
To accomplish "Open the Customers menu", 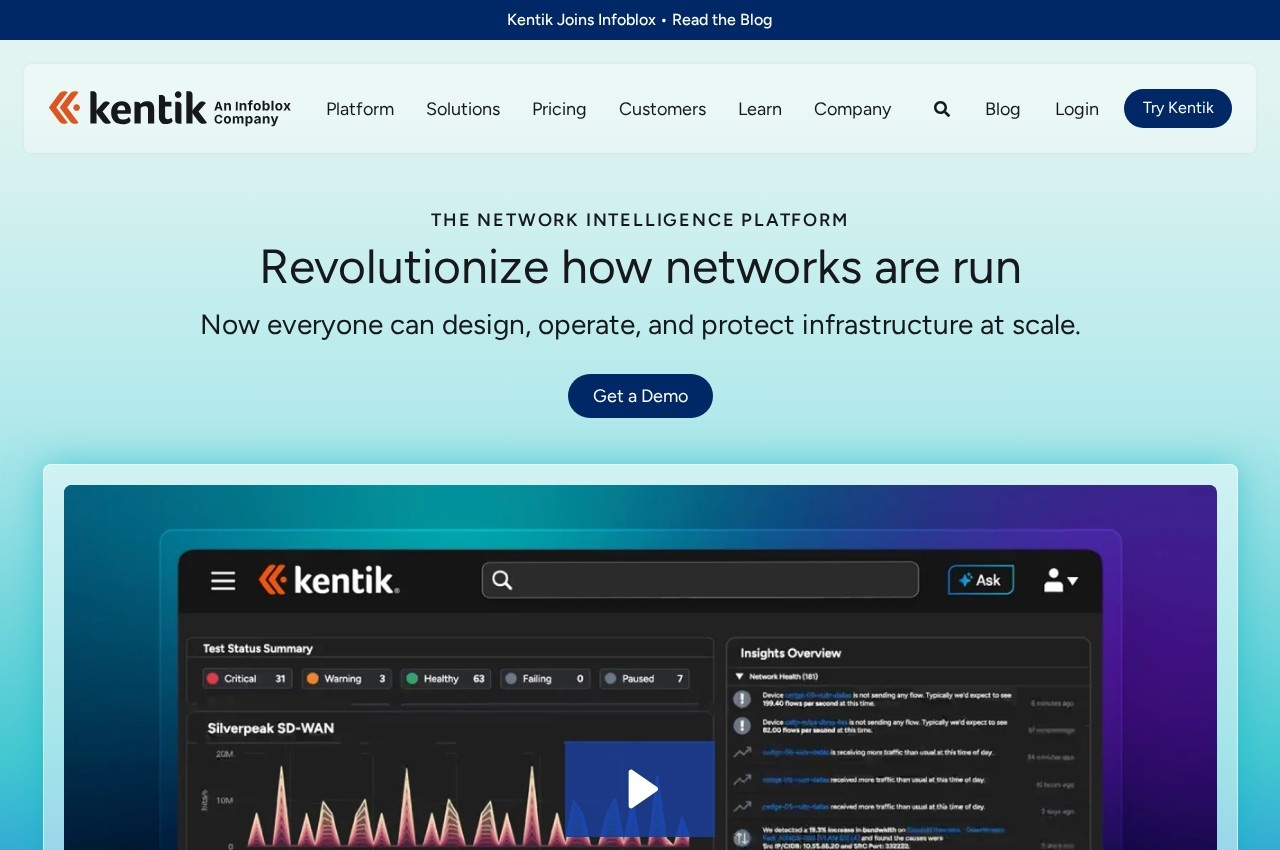I will pos(662,109).
